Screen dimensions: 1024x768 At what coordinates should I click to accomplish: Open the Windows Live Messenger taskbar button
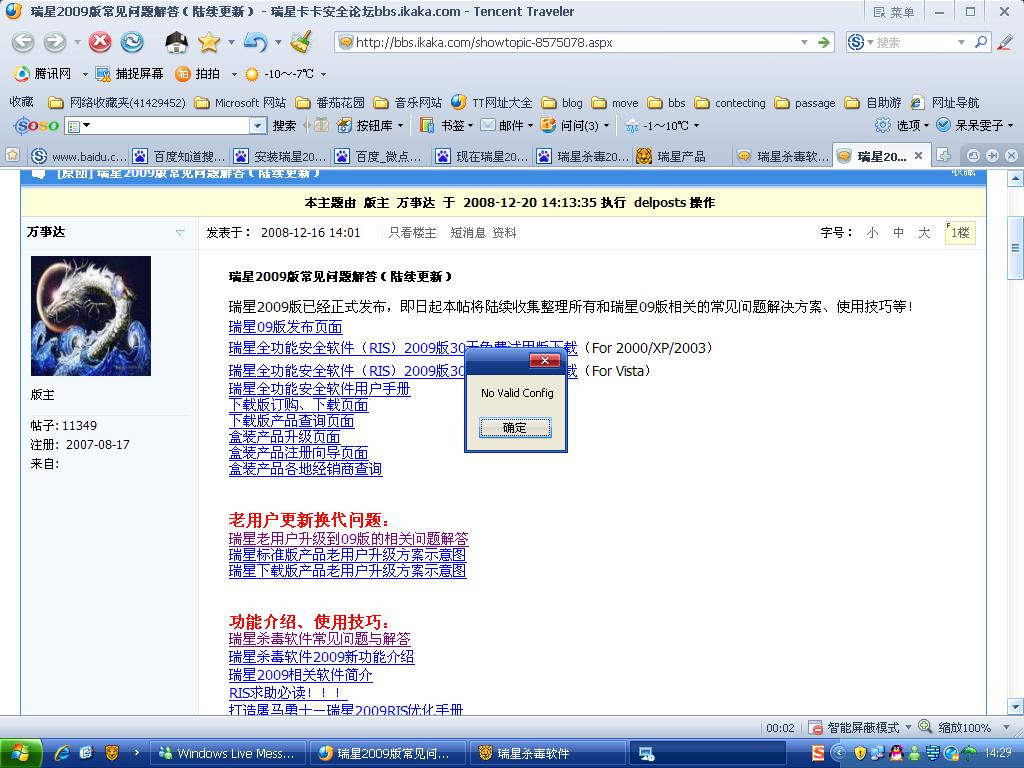(x=228, y=753)
